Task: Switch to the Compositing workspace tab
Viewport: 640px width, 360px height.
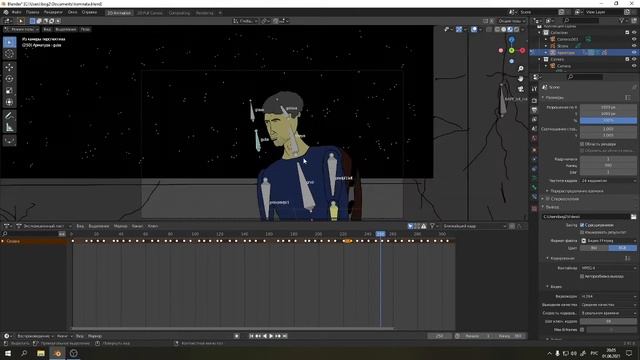Action: (x=179, y=13)
